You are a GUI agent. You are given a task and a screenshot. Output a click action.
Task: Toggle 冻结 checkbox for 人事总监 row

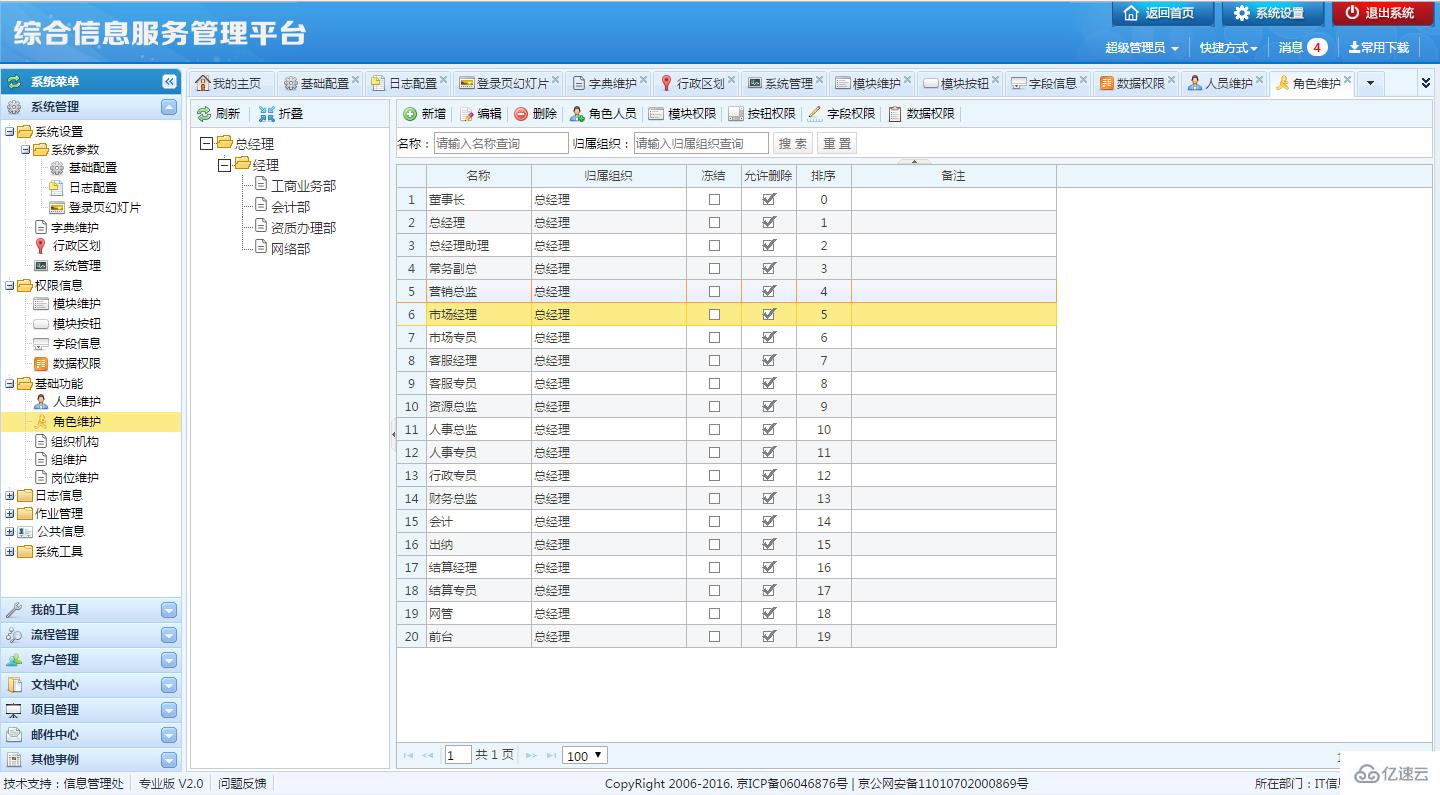pos(714,429)
